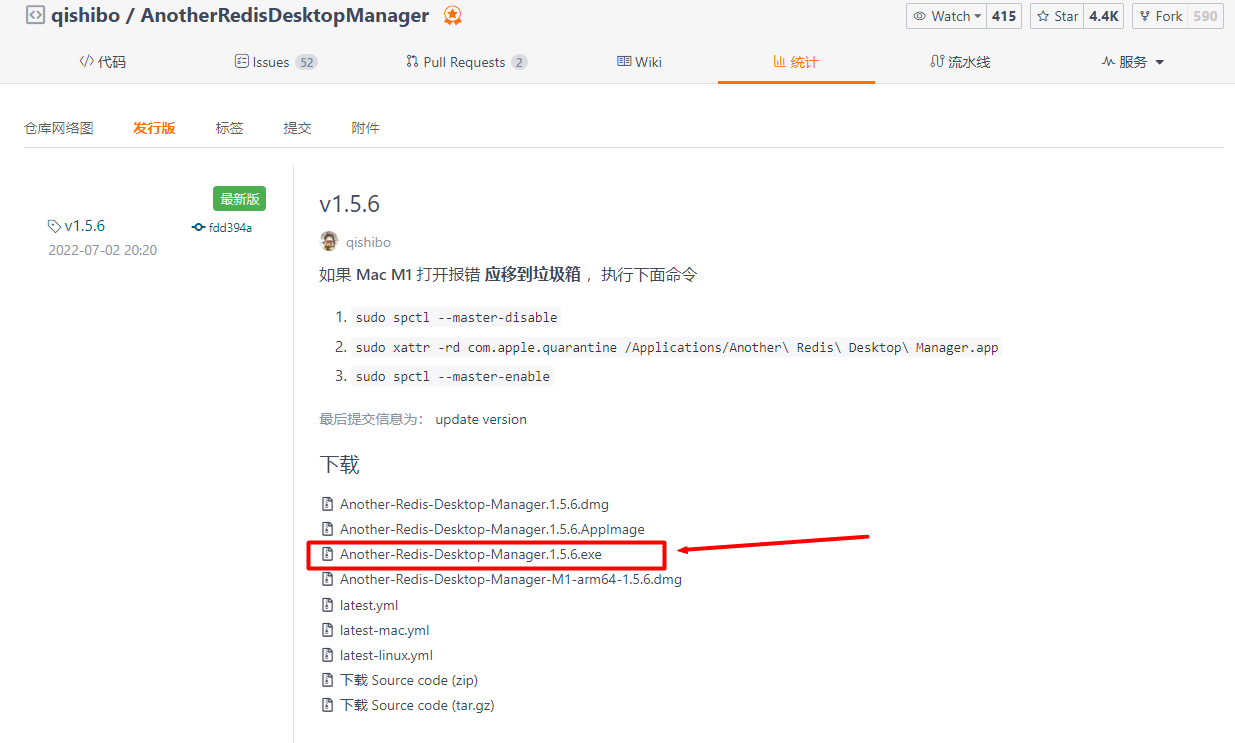Click the tag icon next to v1.5.6
The width and height of the screenshot is (1235, 743).
(x=54, y=227)
